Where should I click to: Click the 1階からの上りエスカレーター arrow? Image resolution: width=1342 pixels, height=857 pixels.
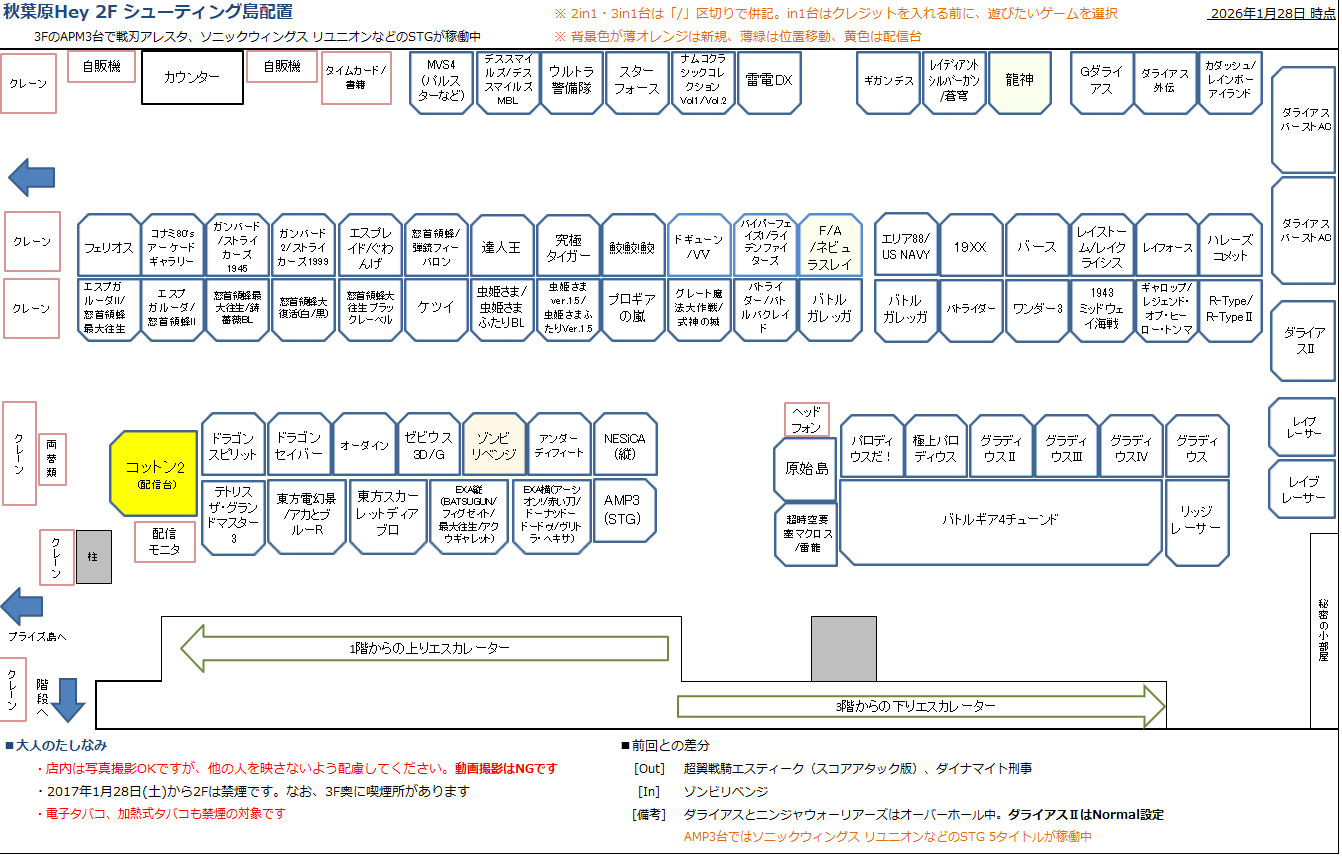[423, 648]
